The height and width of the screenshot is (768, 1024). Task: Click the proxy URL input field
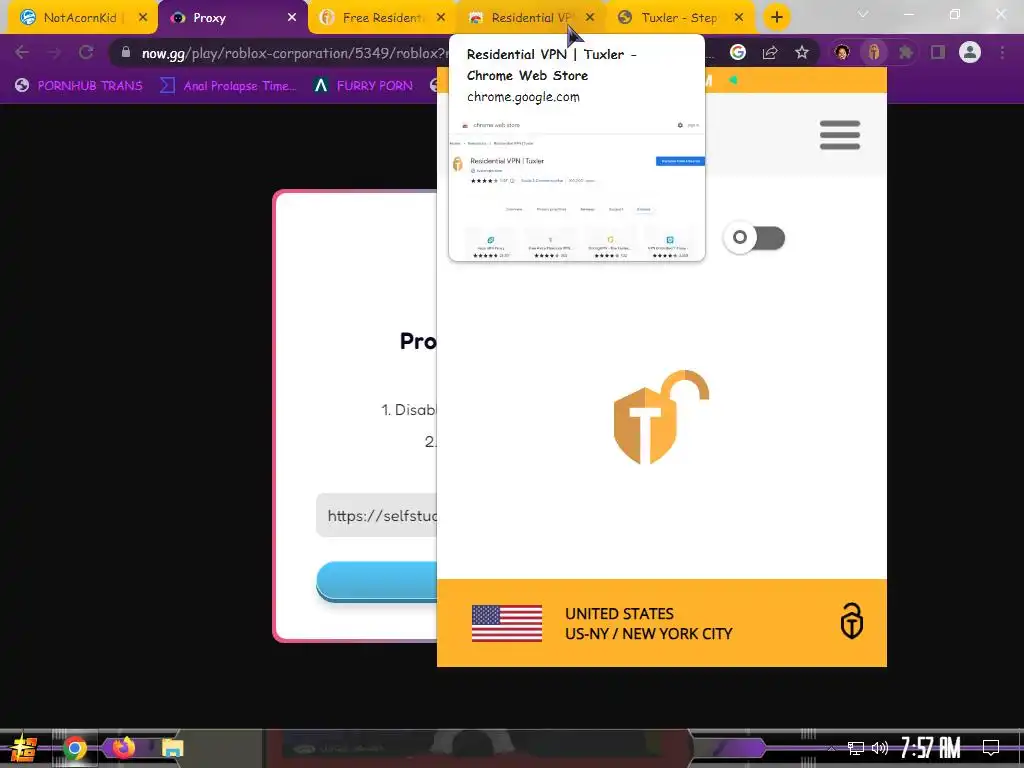click(377, 516)
